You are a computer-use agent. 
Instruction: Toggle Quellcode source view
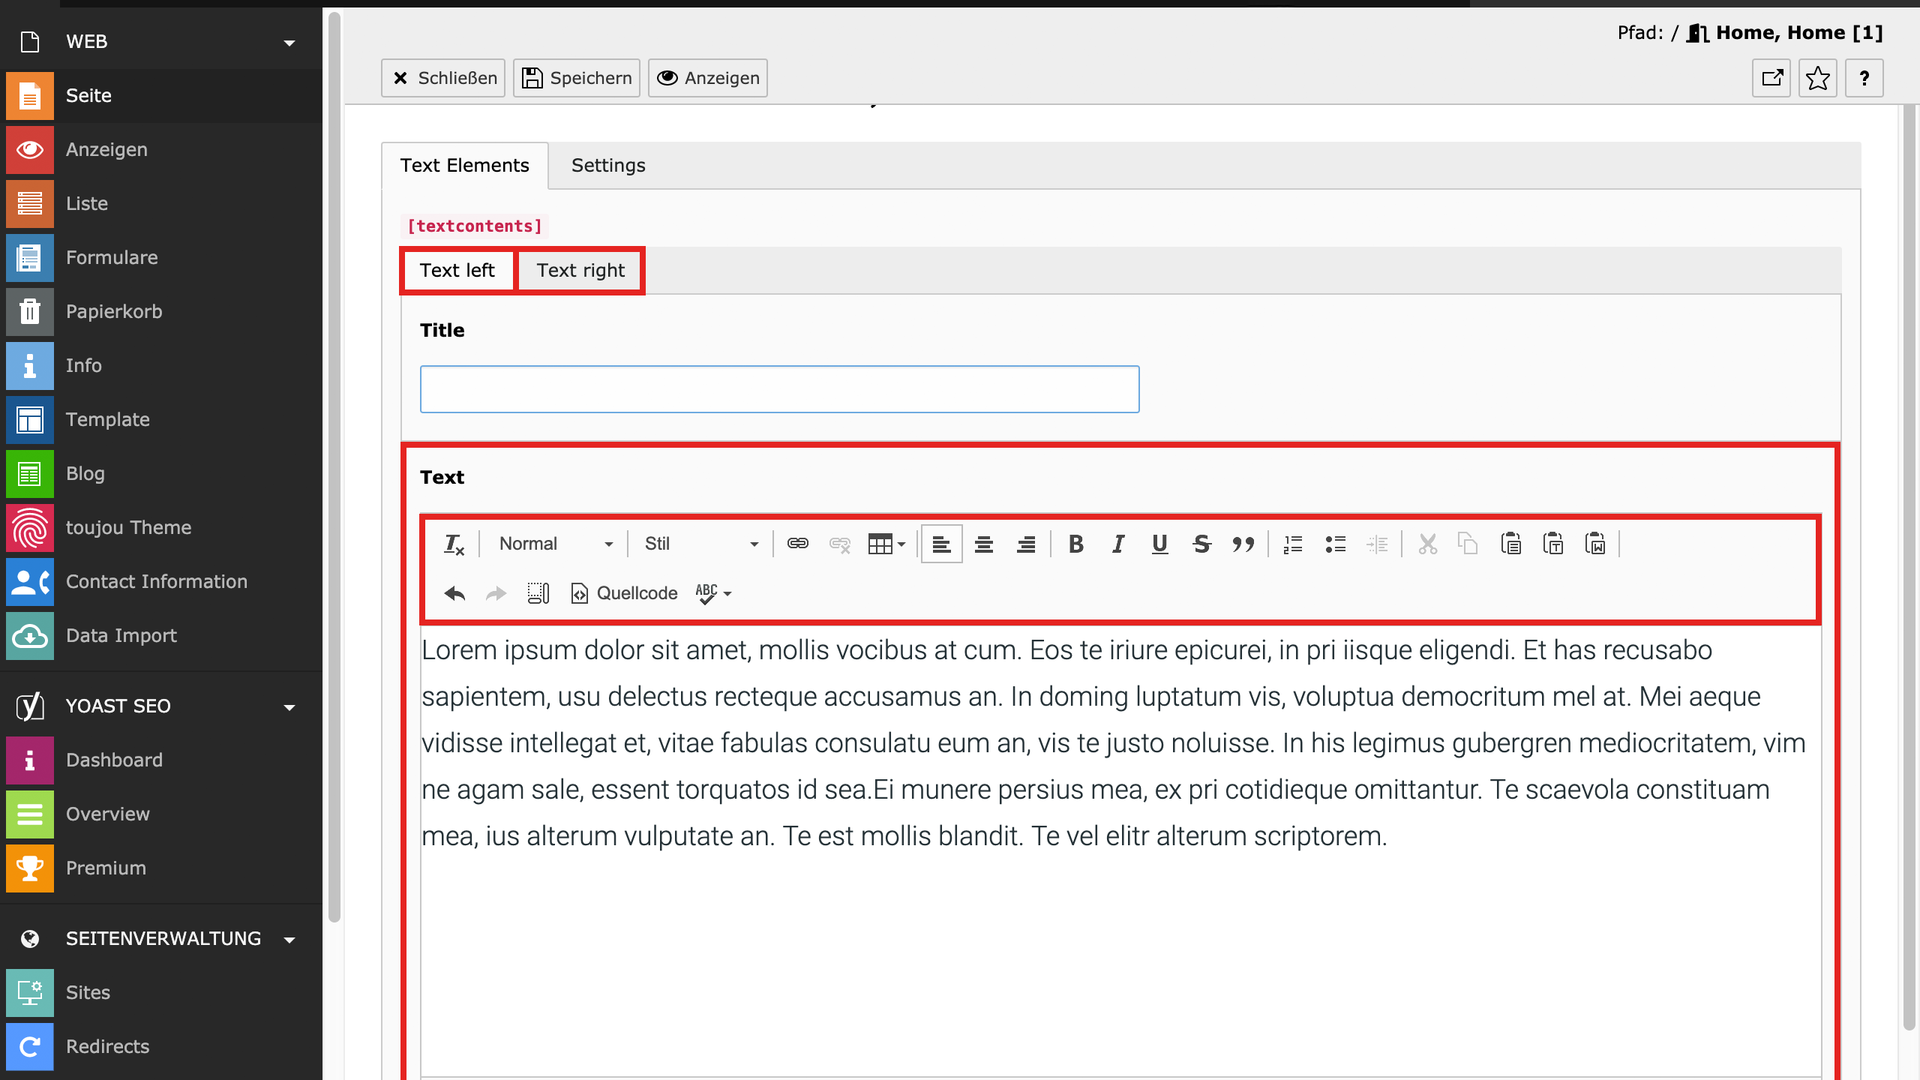click(x=624, y=593)
